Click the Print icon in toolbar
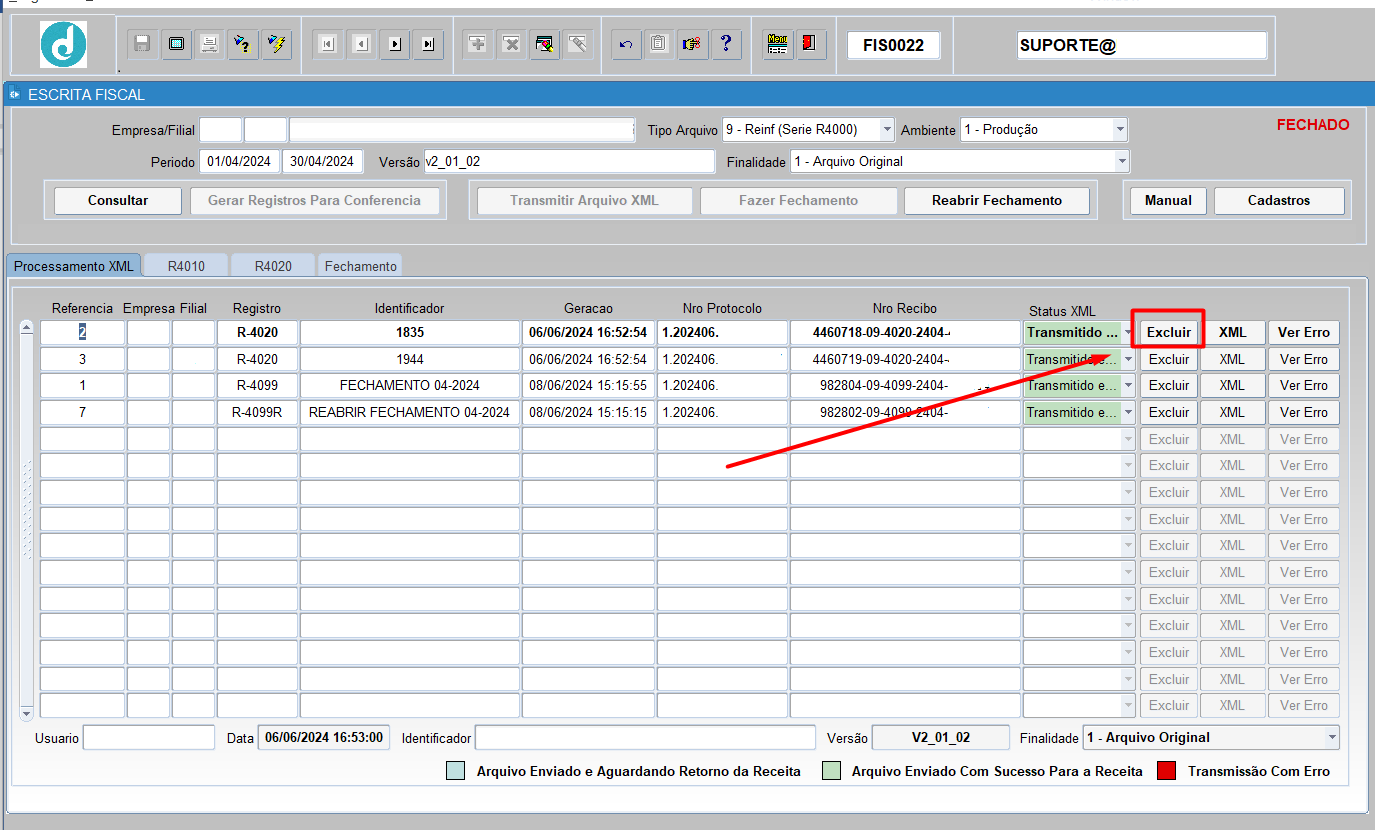 pyautogui.click(x=209, y=44)
